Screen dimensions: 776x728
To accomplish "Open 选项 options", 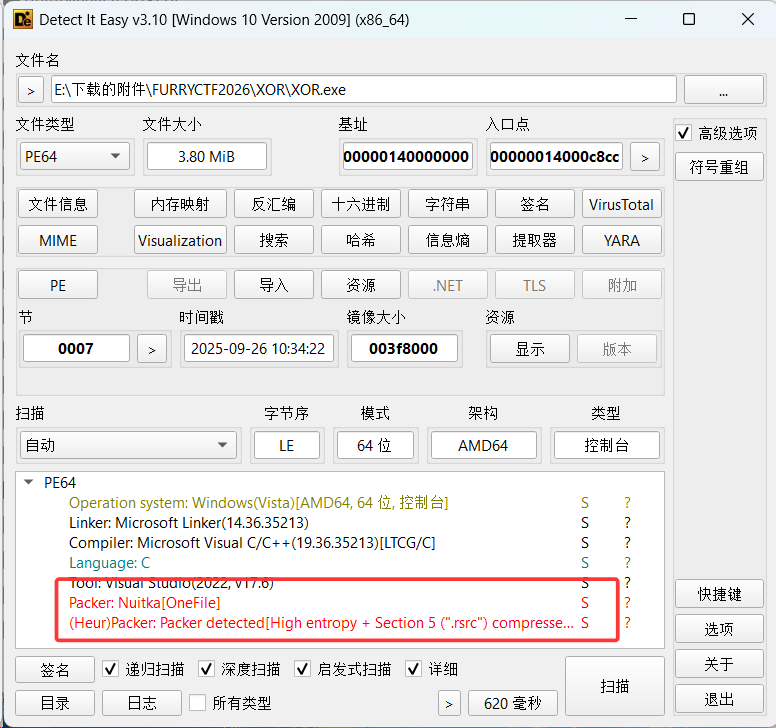I will point(719,629).
